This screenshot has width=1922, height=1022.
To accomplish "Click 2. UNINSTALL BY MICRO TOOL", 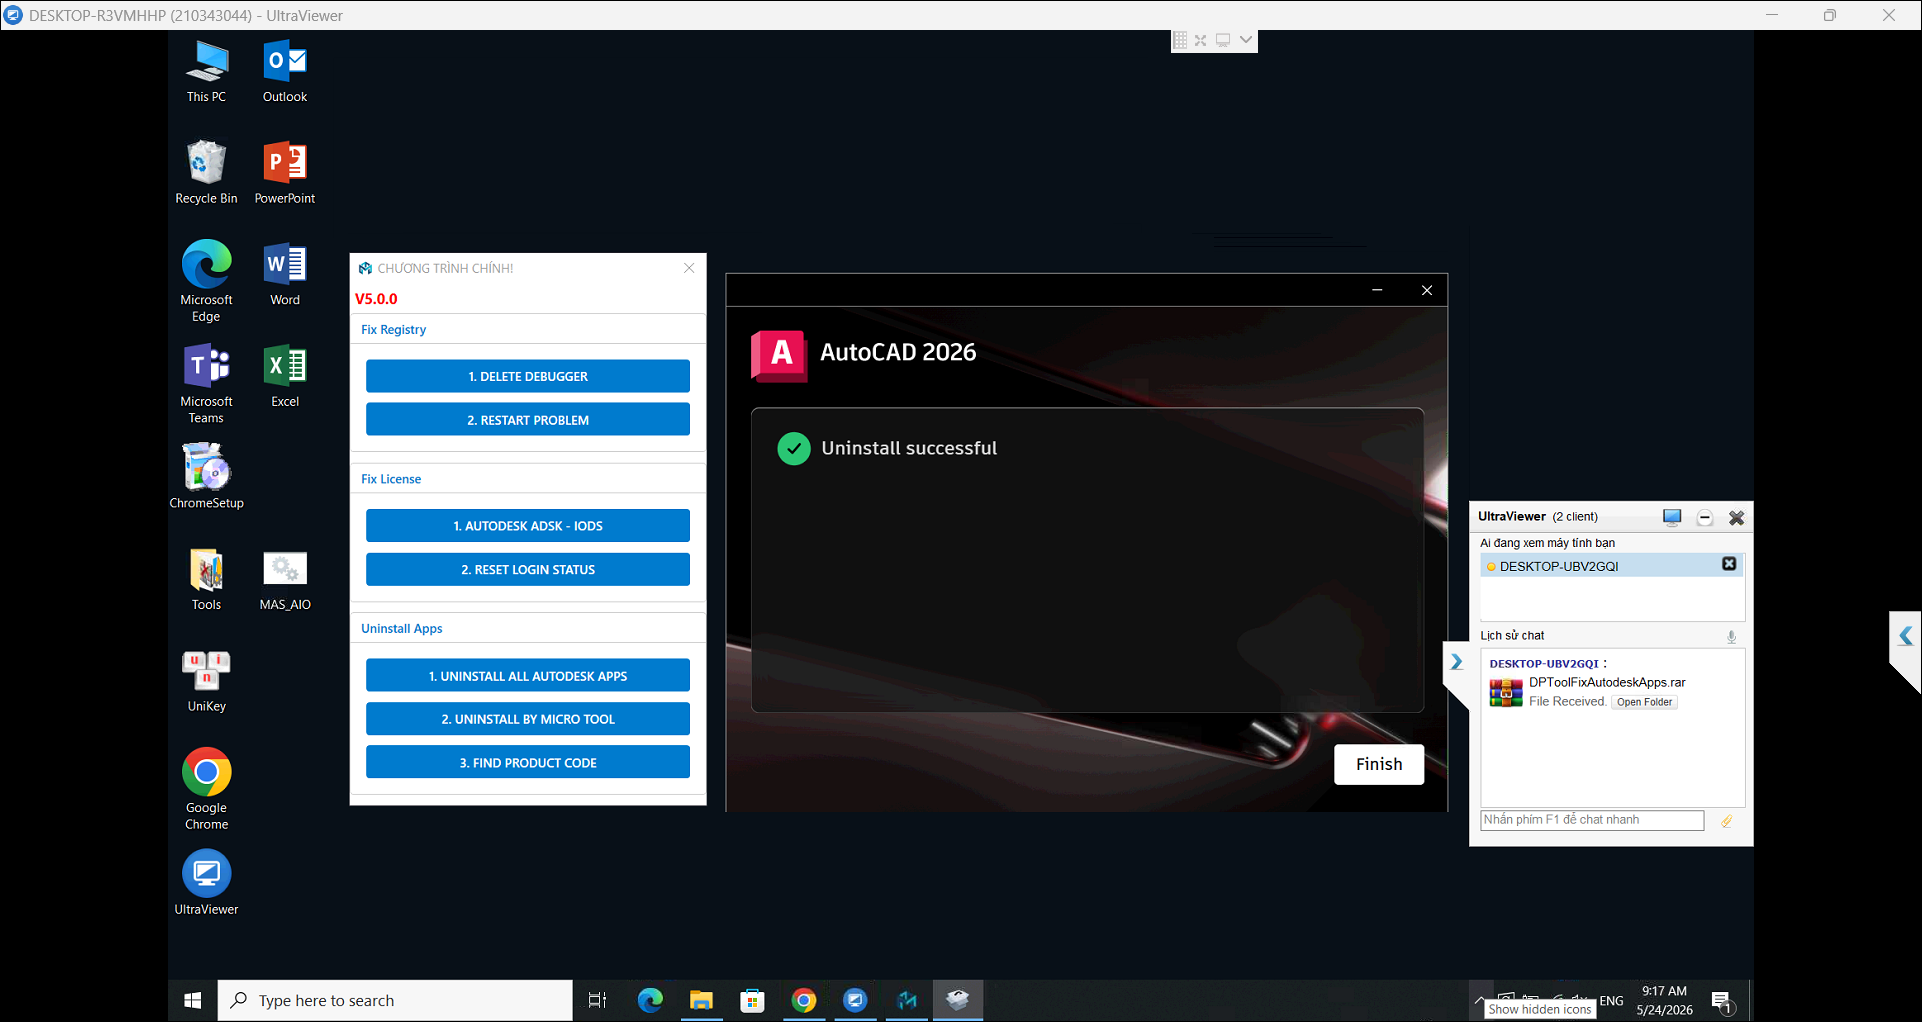I will [528, 719].
